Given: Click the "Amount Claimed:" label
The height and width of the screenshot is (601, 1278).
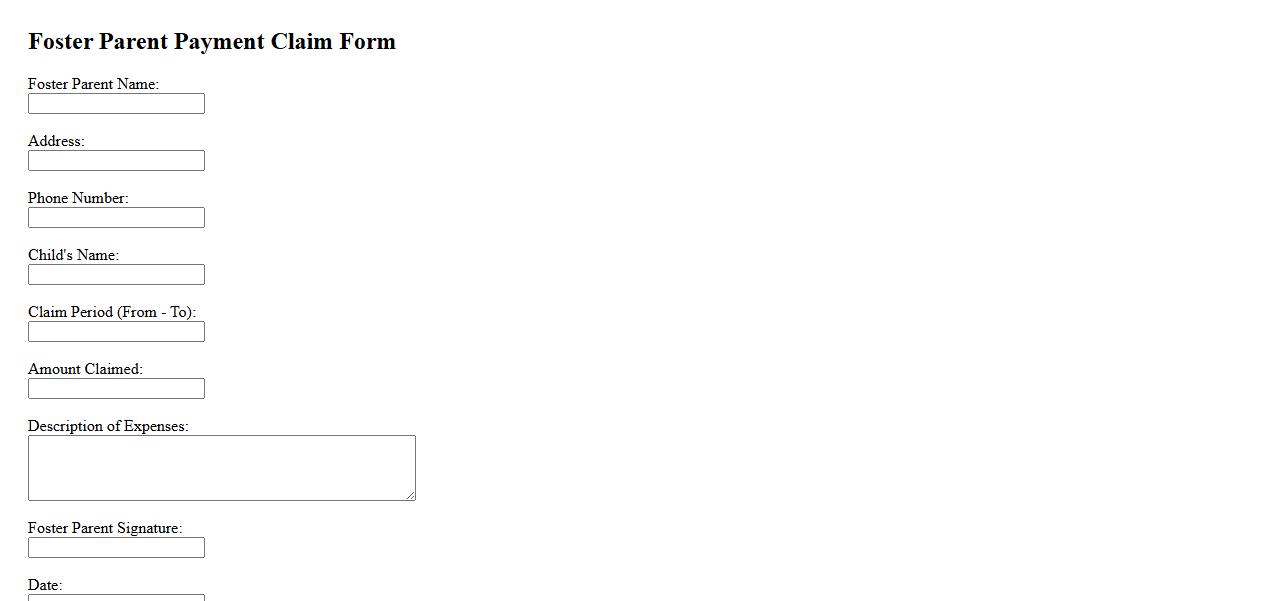Looking at the screenshot, I should pos(85,369).
